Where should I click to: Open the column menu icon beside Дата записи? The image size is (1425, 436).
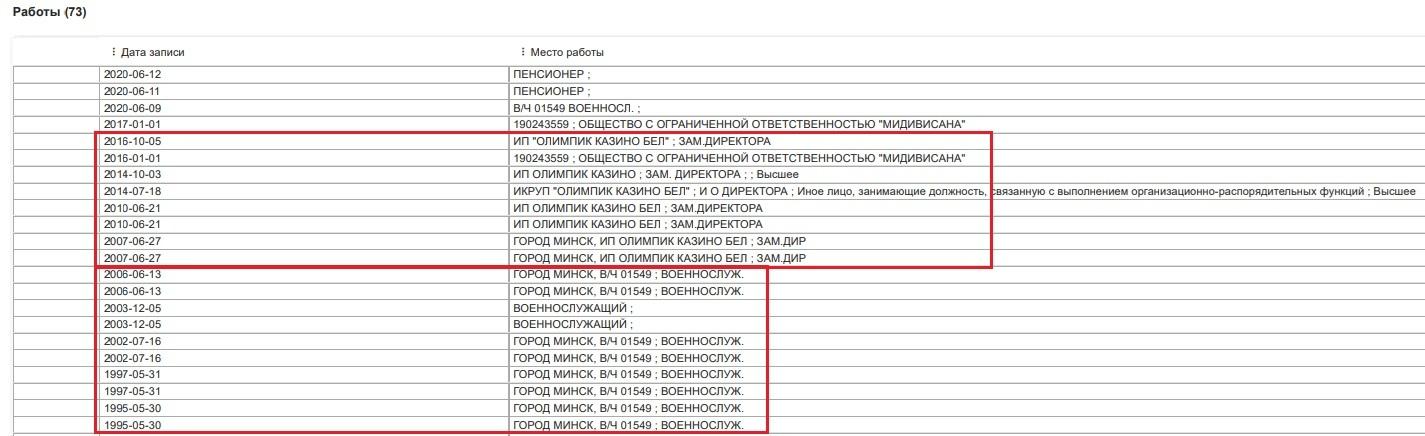click(113, 52)
